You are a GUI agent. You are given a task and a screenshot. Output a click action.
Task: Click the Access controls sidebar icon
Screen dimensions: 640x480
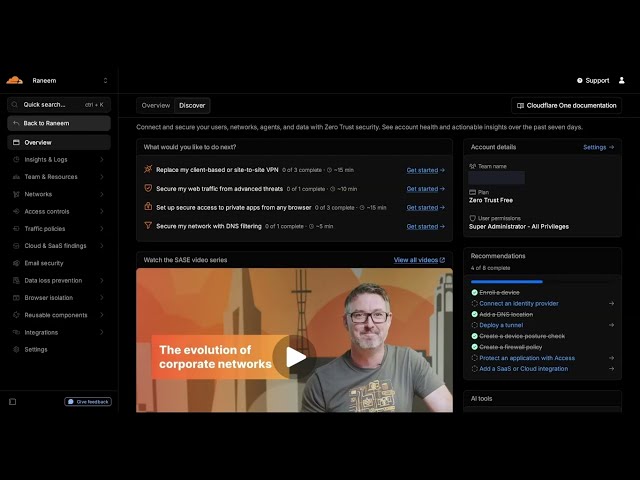(x=16, y=211)
